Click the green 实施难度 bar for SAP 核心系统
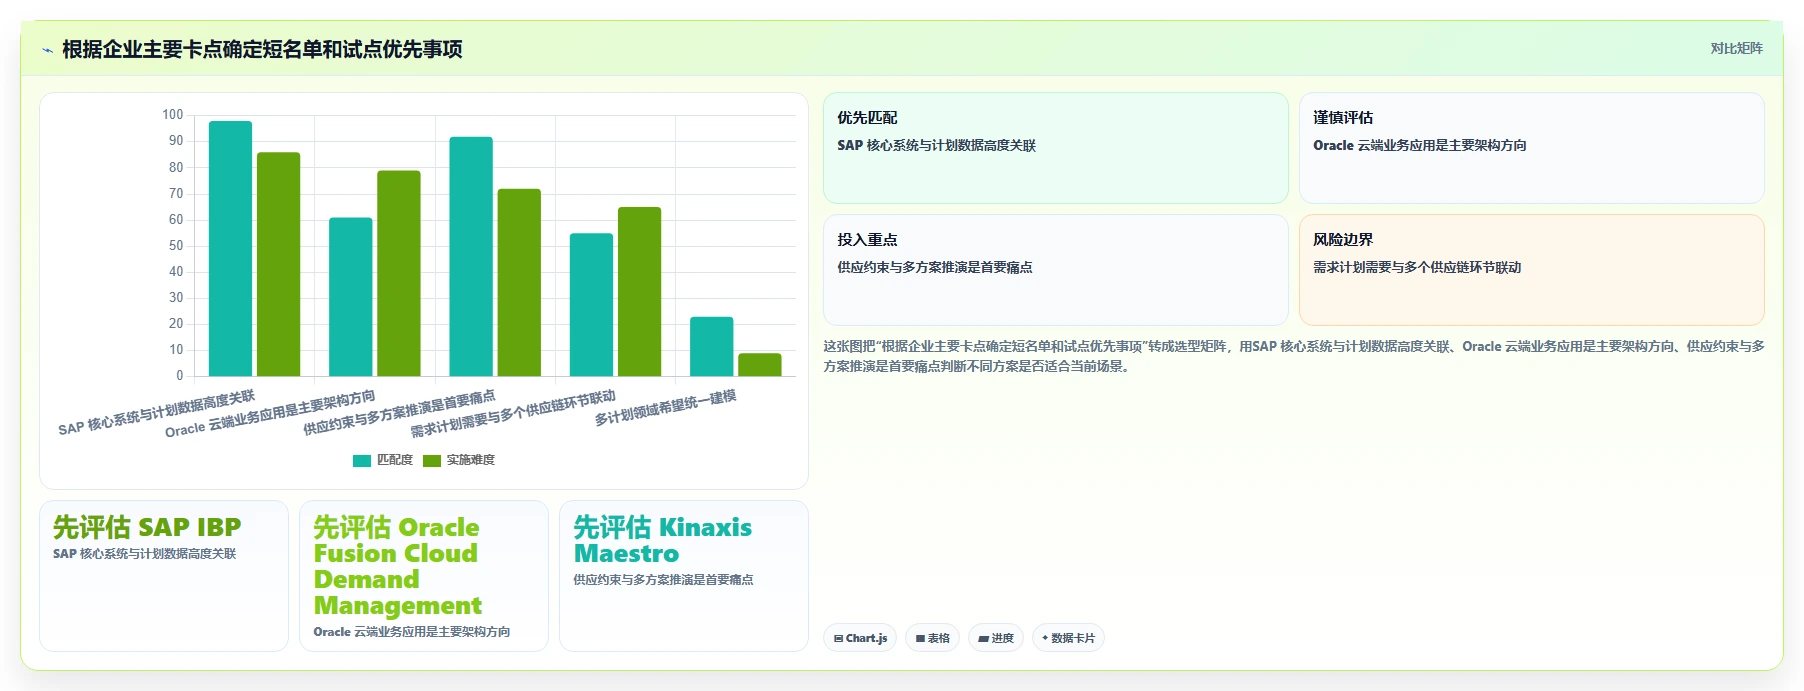 click(278, 265)
